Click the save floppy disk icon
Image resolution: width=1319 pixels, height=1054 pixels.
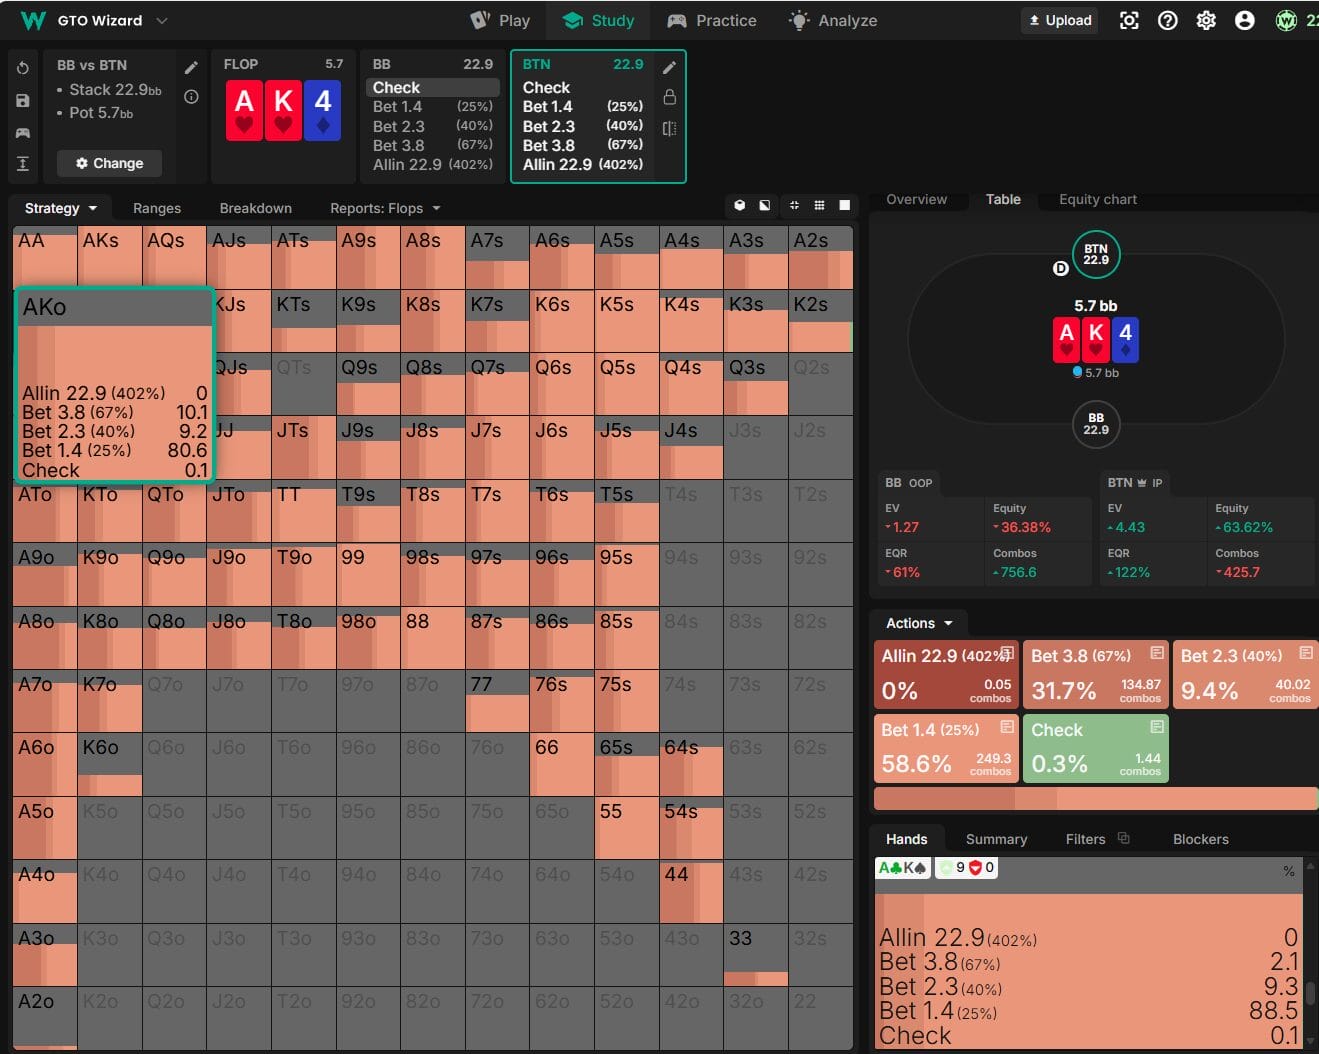(x=23, y=100)
